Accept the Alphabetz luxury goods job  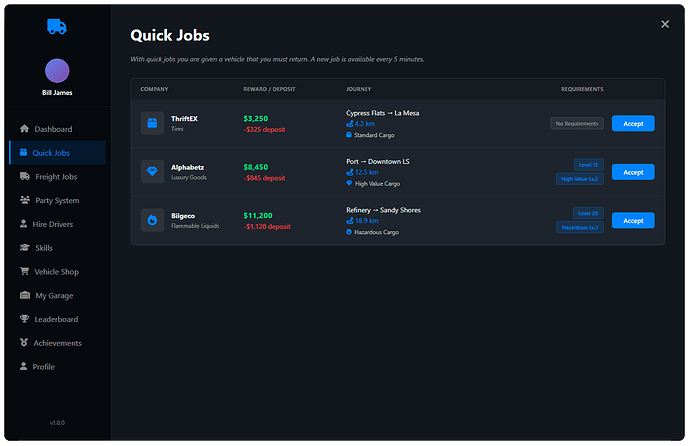pos(632,172)
